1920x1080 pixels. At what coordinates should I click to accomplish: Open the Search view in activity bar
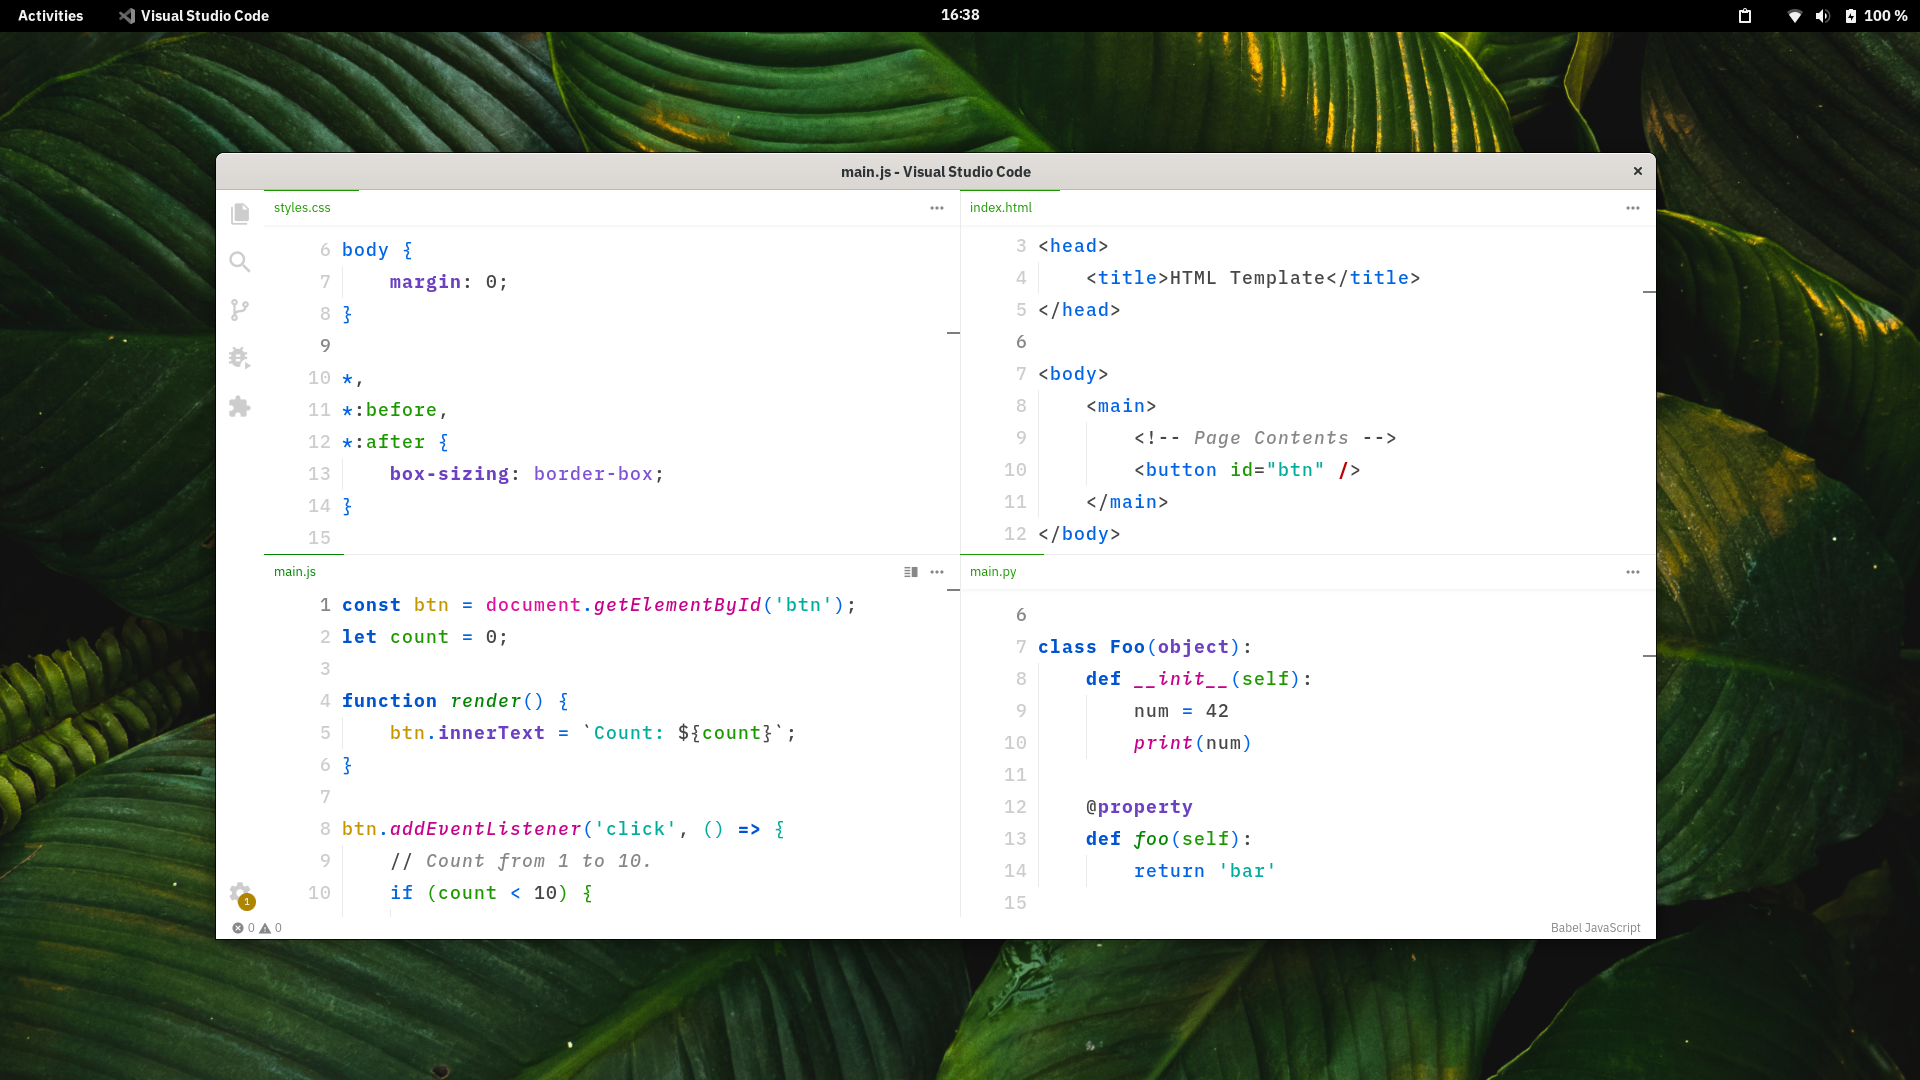(x=240, y=262)
